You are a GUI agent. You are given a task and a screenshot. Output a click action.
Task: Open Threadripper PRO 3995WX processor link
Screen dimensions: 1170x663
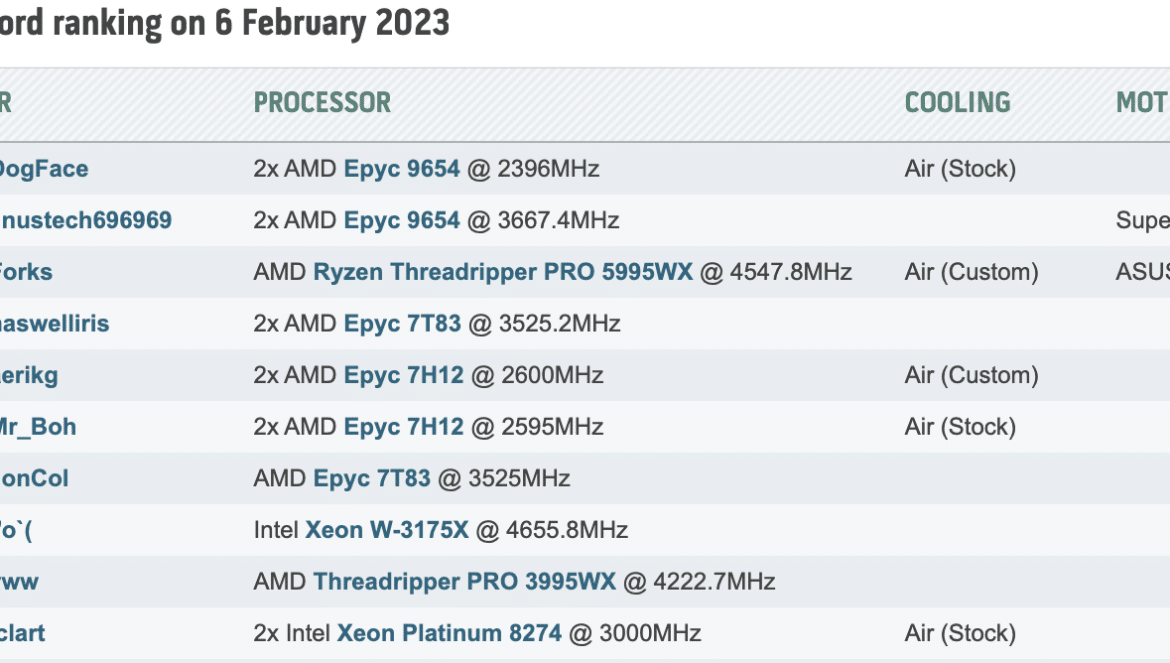point(464,582)
